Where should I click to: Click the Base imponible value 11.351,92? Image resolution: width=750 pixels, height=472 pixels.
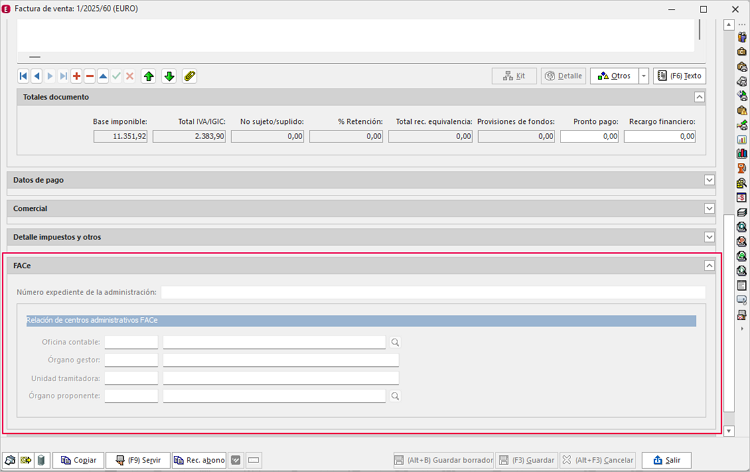(x=121, y=136)
